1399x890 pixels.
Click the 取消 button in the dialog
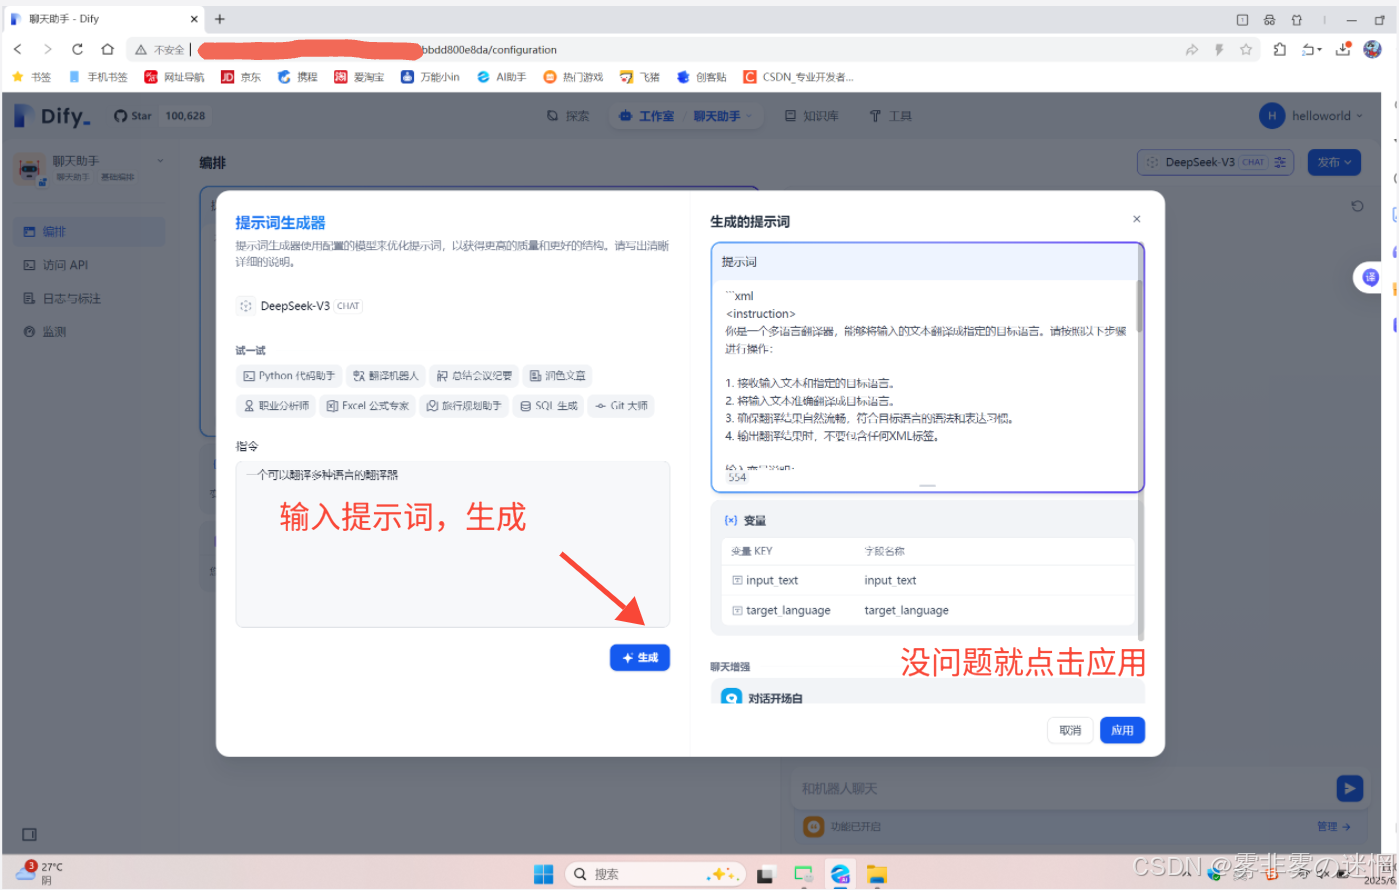[x=1070, y=730]
